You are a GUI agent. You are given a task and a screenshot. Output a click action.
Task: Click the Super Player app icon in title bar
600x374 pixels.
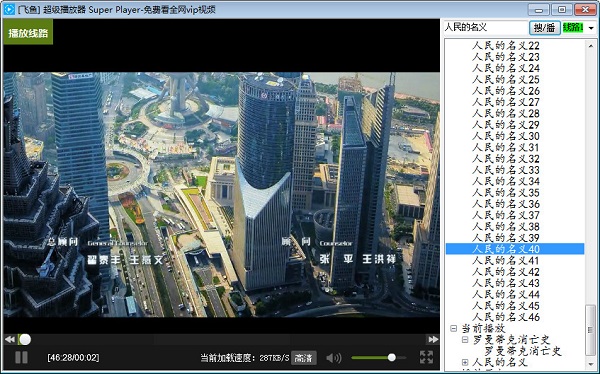click(9, 9)
